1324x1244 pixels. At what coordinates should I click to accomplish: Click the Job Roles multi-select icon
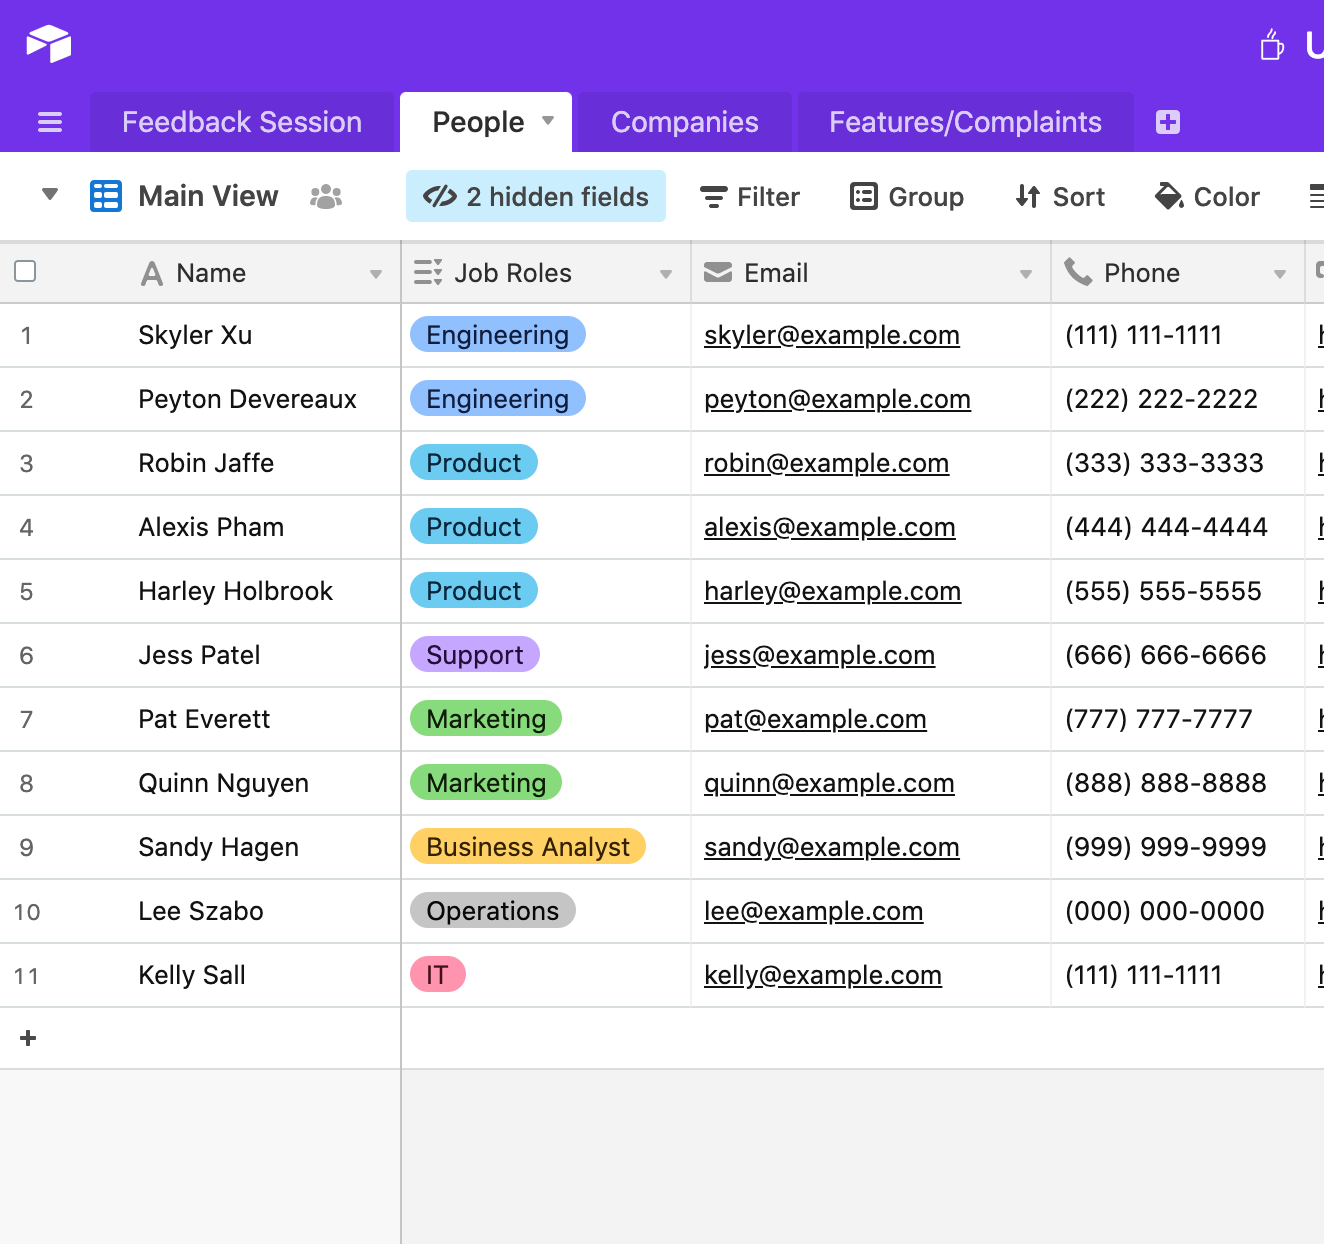tap(428, 272)
